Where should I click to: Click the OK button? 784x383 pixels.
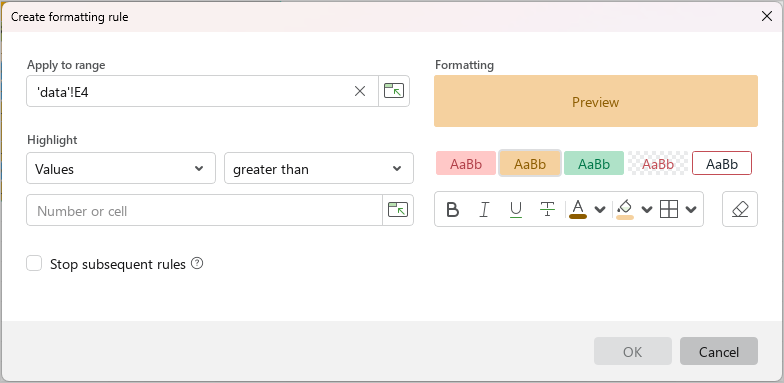(x=633, y=351)
